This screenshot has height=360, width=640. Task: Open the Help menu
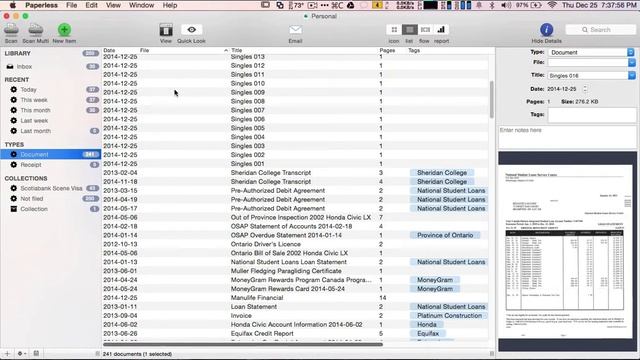point(170,5)
